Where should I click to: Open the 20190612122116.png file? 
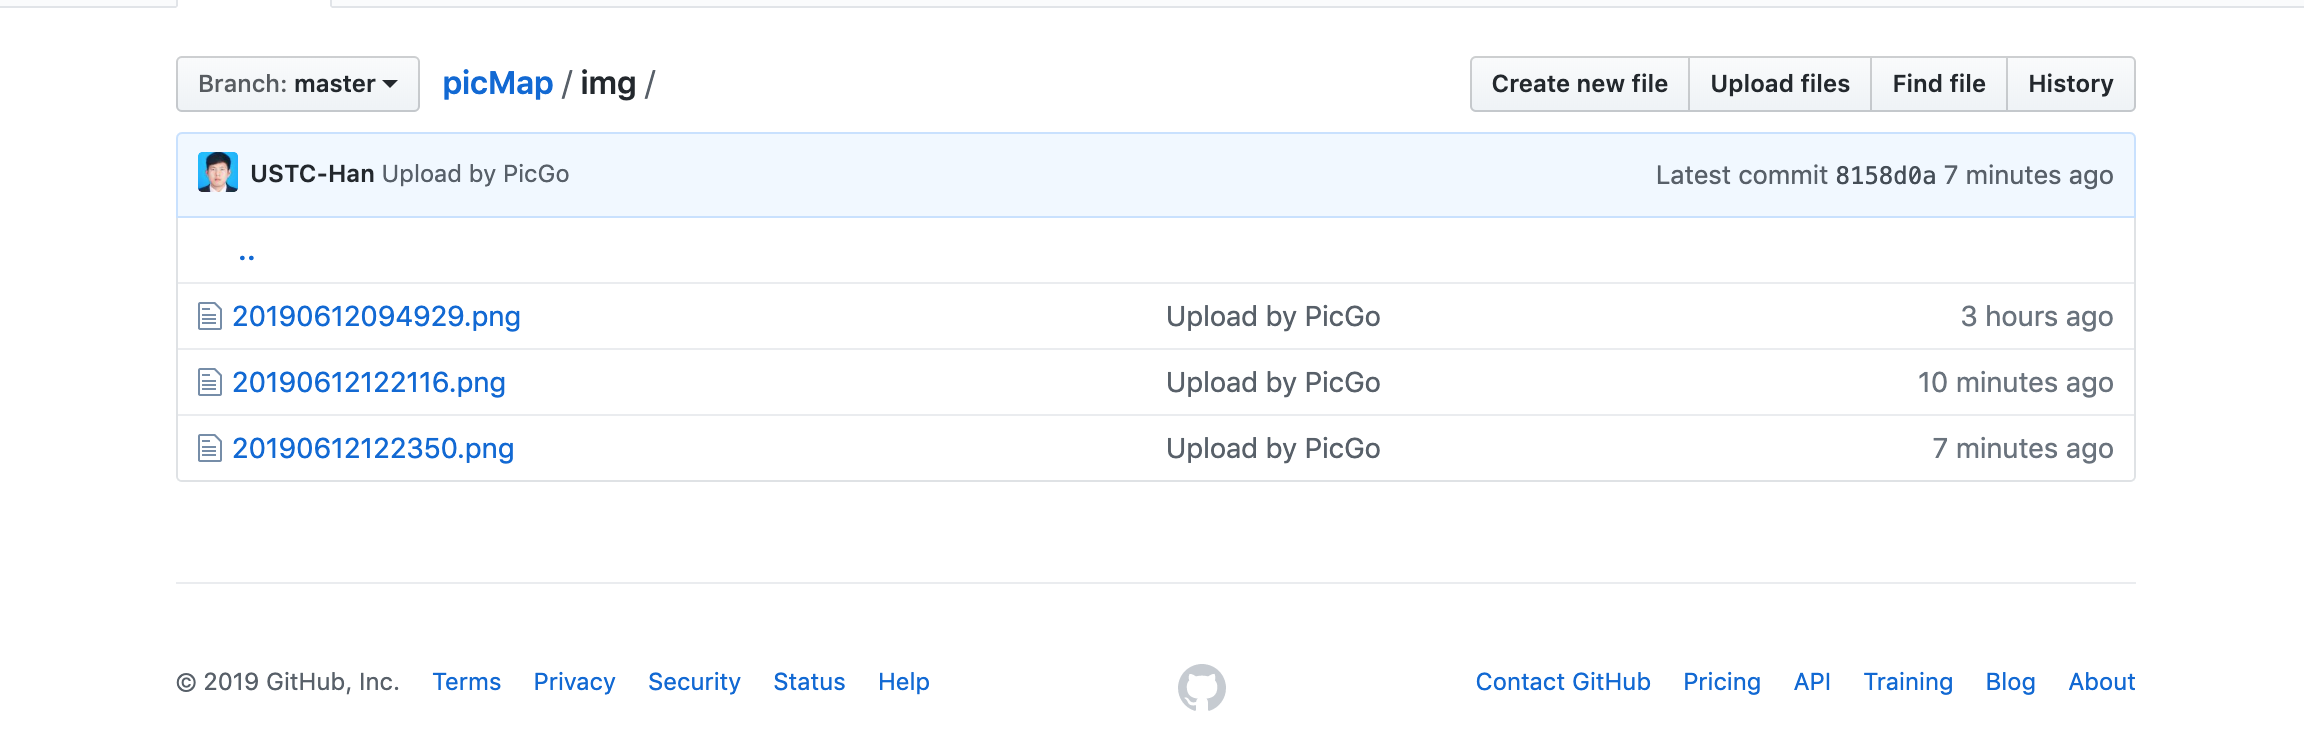click(369, 382)
